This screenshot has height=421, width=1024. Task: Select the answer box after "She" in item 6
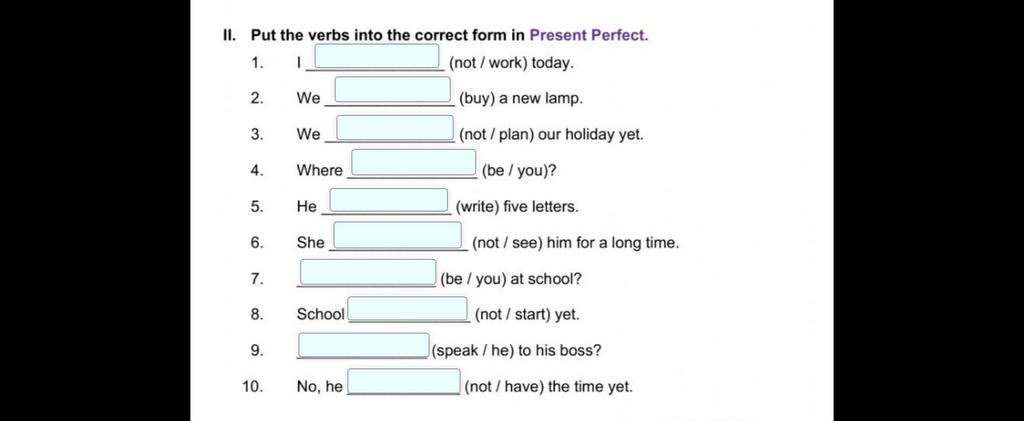pos(398,236)
